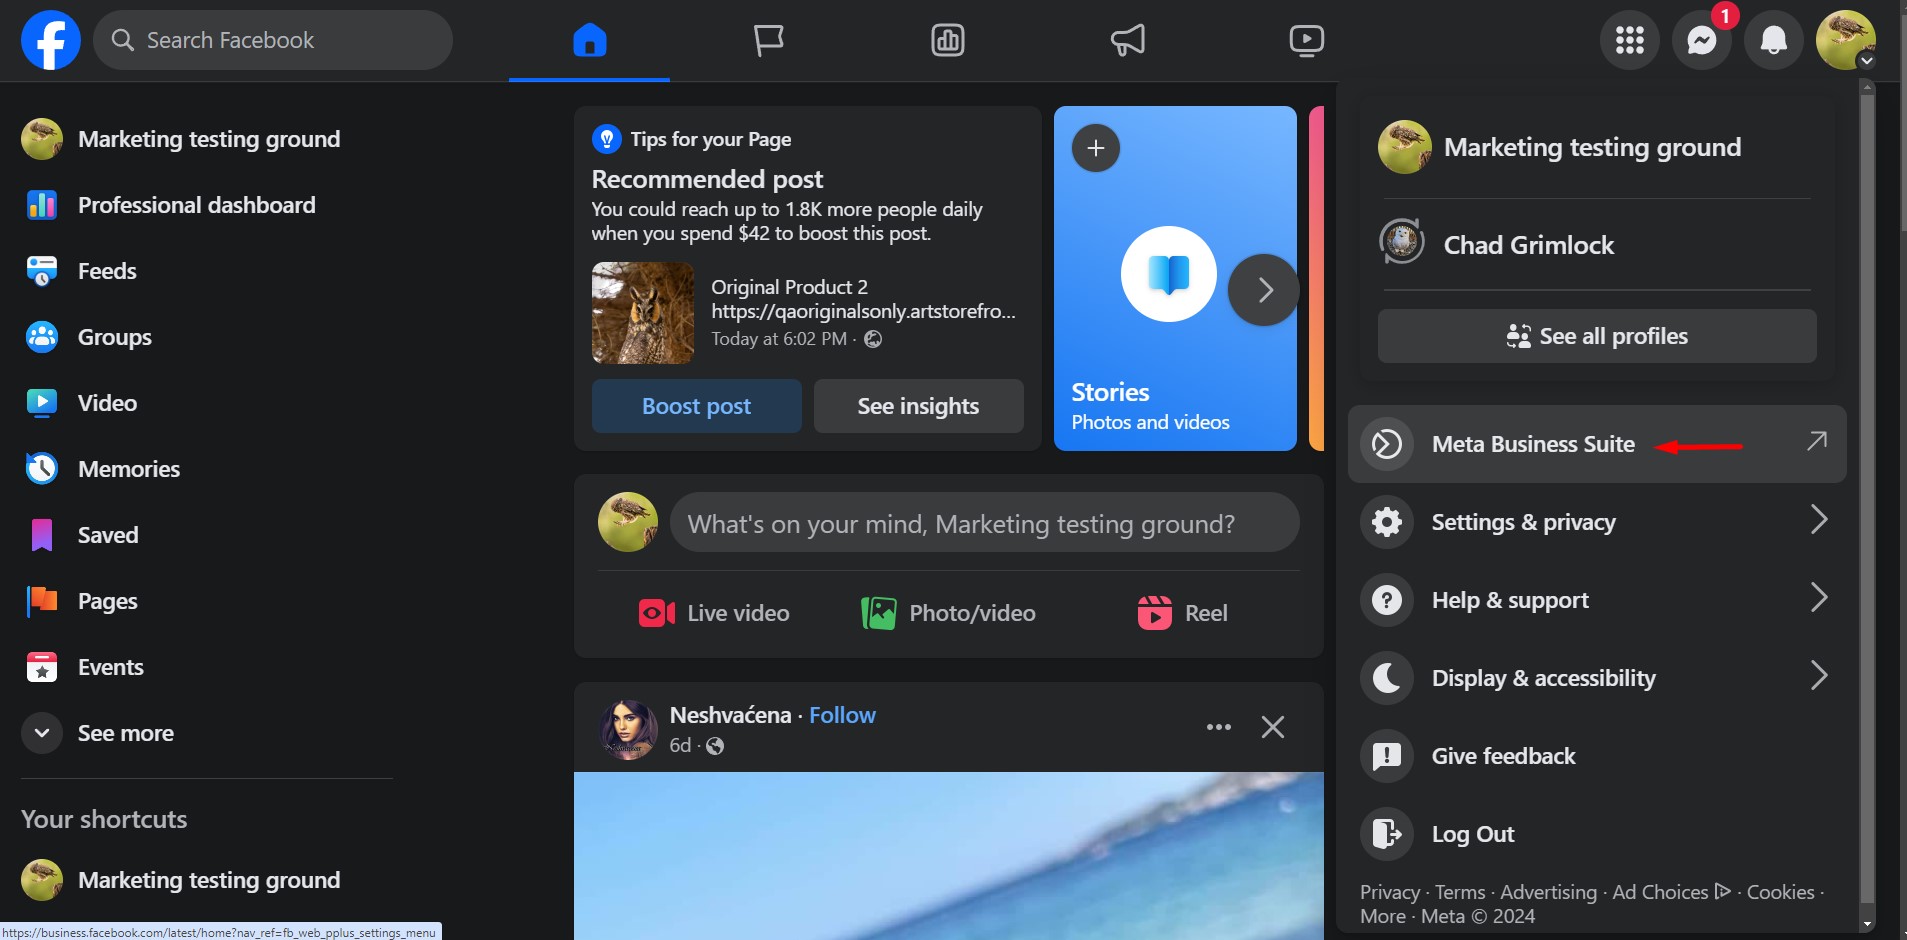Click the composer profile avatar

(628, 522)
